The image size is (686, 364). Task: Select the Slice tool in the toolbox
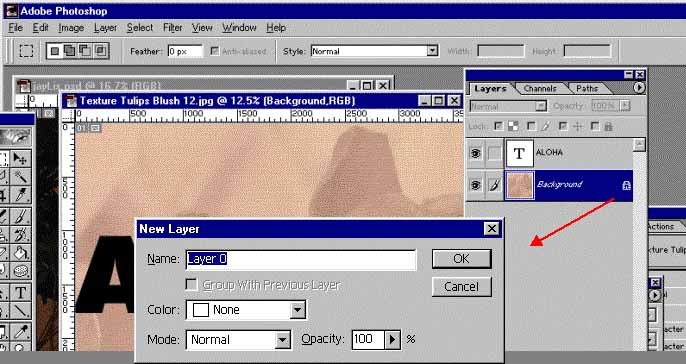(x=21, y=195)
